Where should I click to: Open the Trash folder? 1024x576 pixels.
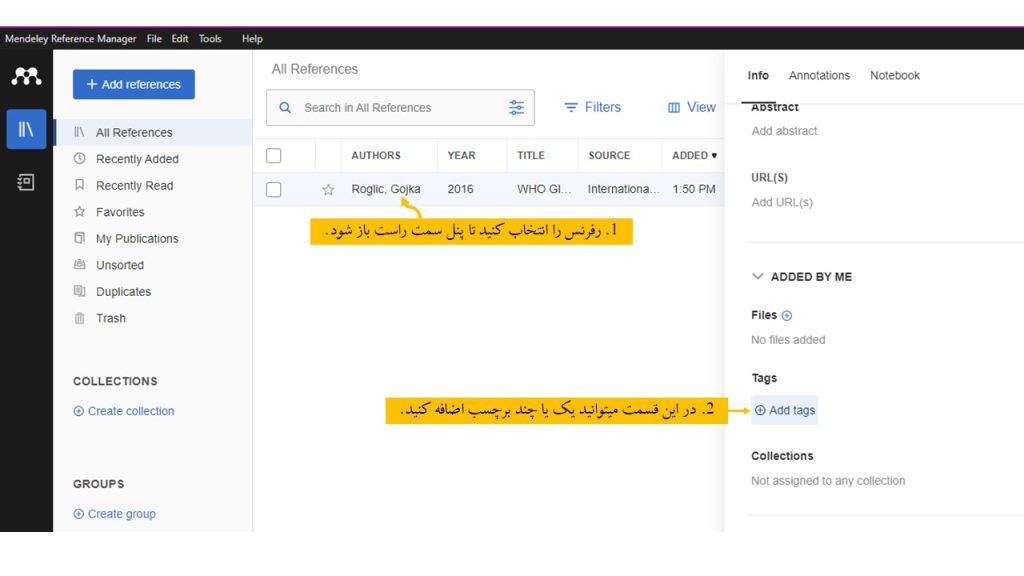(110, 318)
